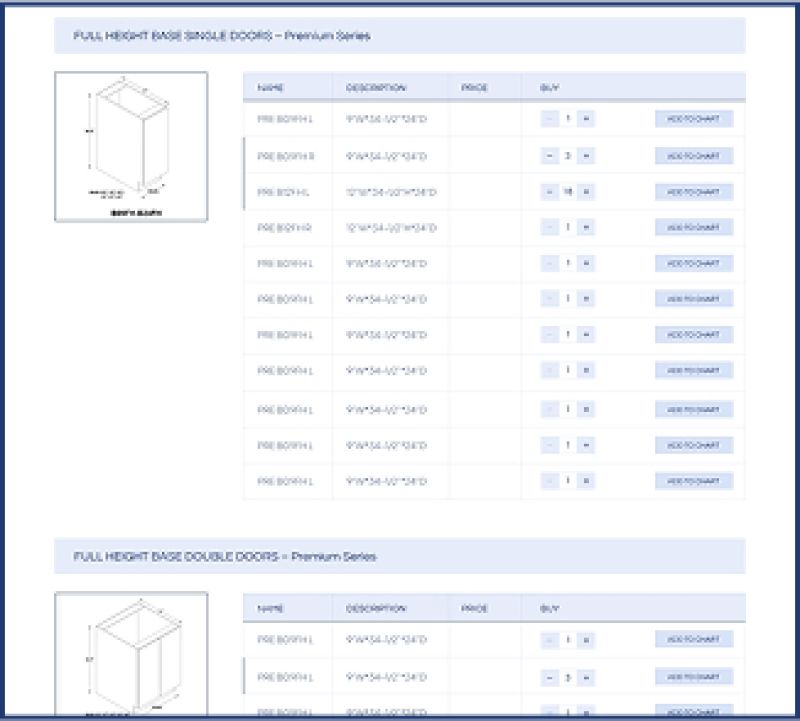Image resolution: width=800 pixels, height=721 pixels.
Task: Add PRE B12FH L to chart
Action: 693,192
